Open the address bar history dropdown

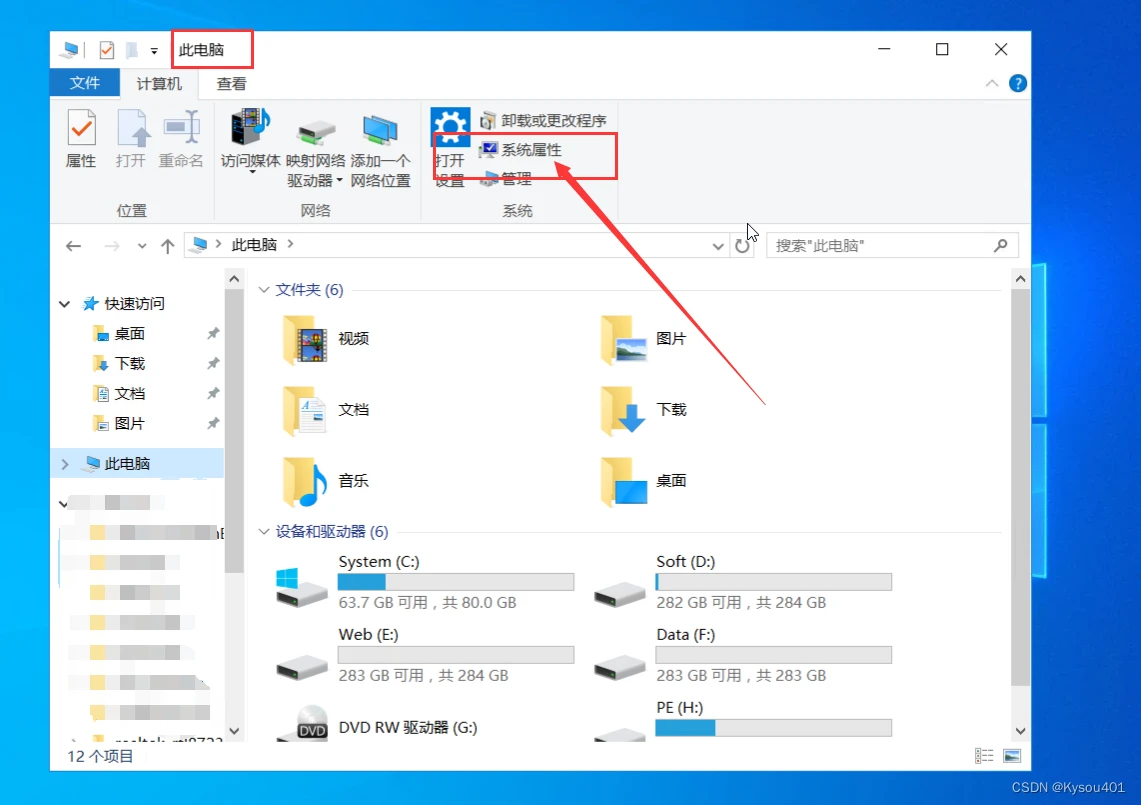[x=717, y=246]
